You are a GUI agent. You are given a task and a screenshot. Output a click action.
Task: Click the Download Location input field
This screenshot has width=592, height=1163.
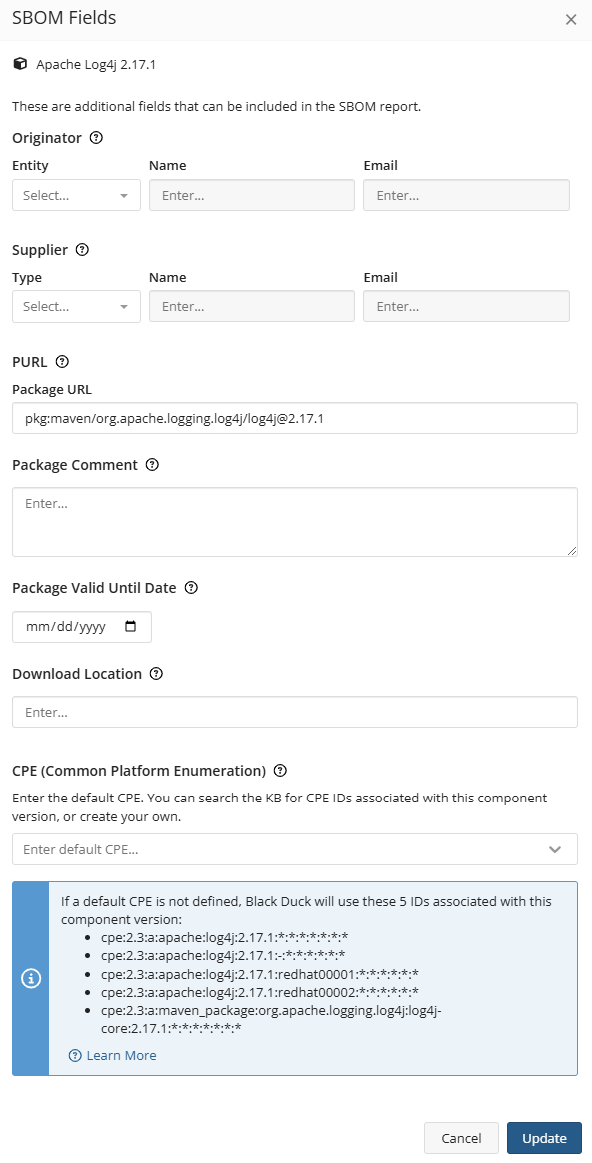pyautogui.click(x=295, y=712)
